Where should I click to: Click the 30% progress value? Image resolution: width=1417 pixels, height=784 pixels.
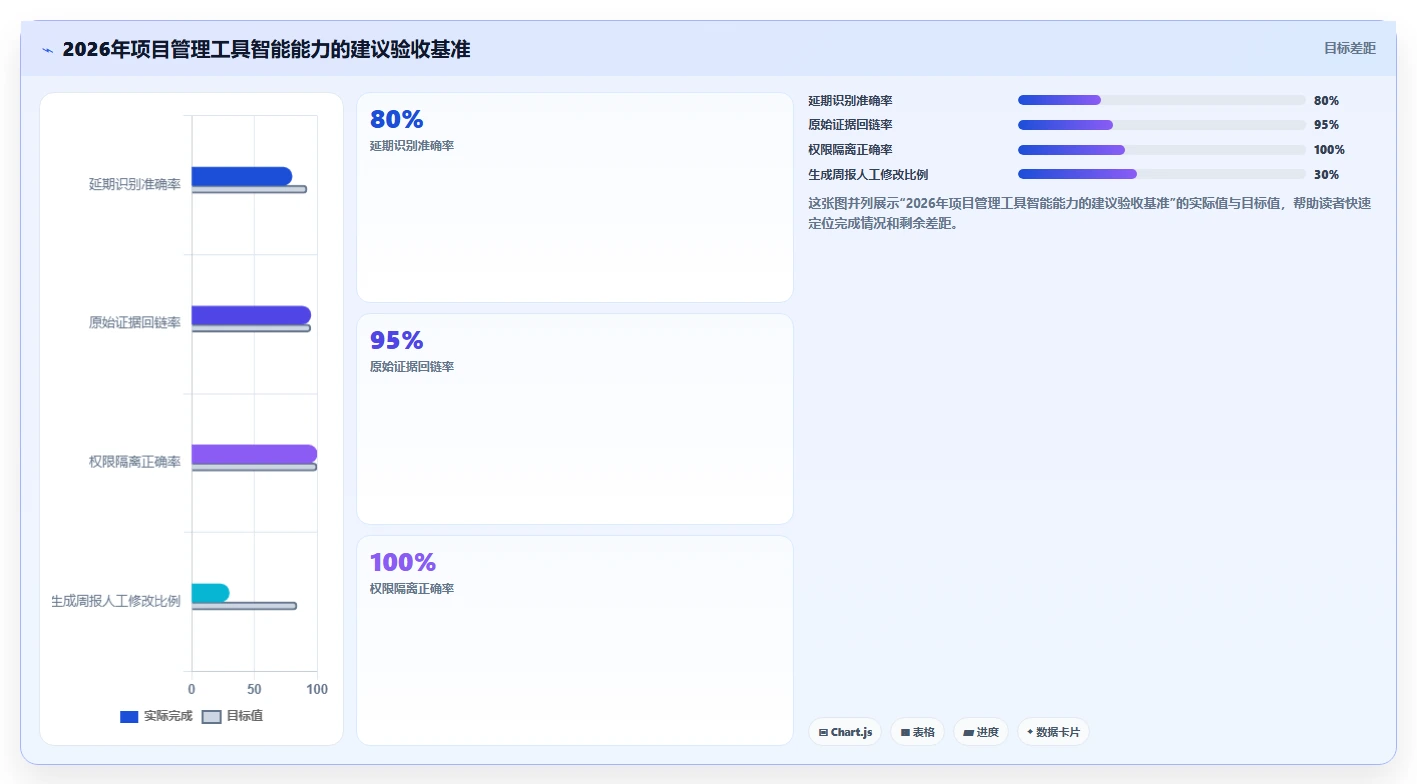click(x=1326, y=175)
